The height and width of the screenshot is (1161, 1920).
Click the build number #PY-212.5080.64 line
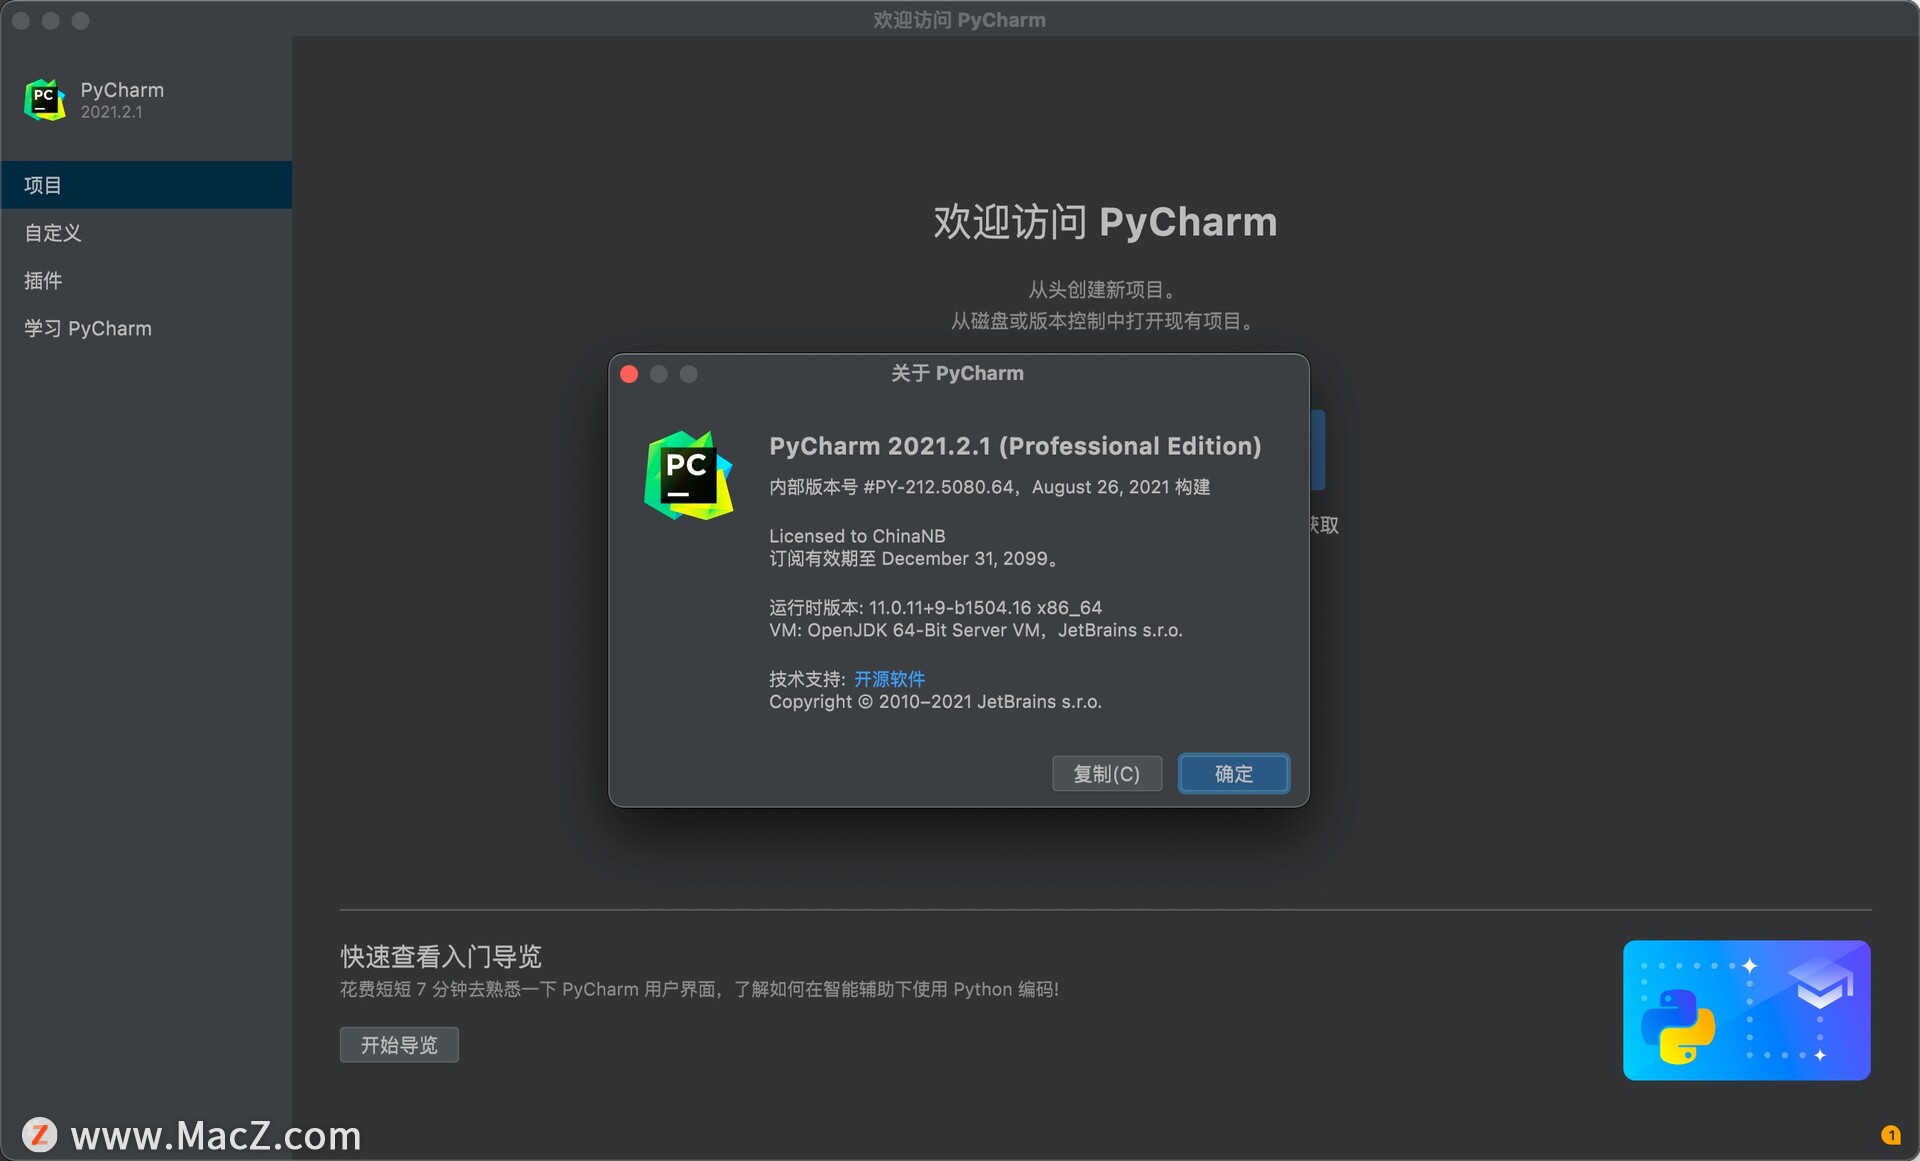point(989,487)
